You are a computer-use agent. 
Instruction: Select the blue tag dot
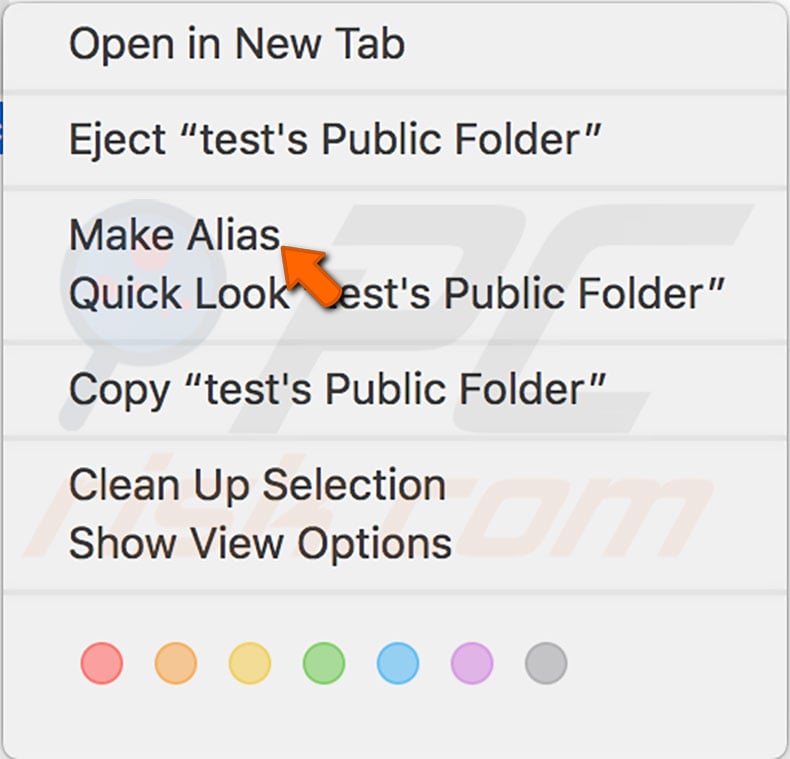coord(398,663)
